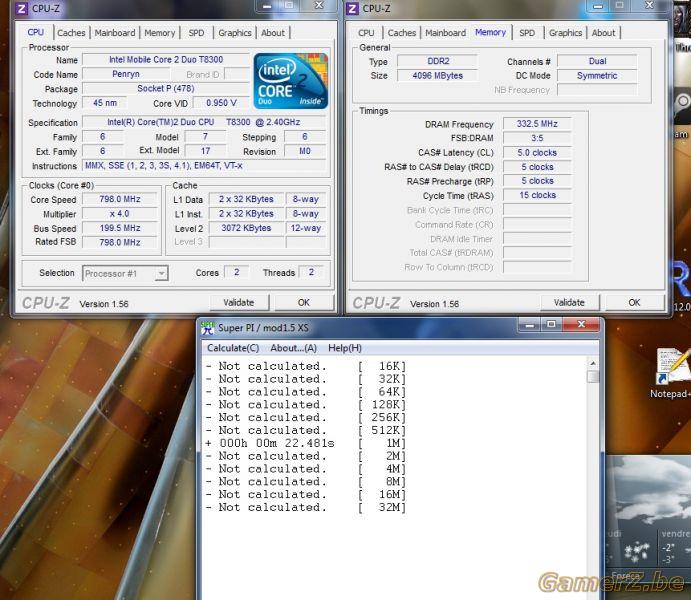This screenshot has height=600, width=691.
Task: Close the right CPU-Z window
Action: pyautogui.click(x=649, y=6)
